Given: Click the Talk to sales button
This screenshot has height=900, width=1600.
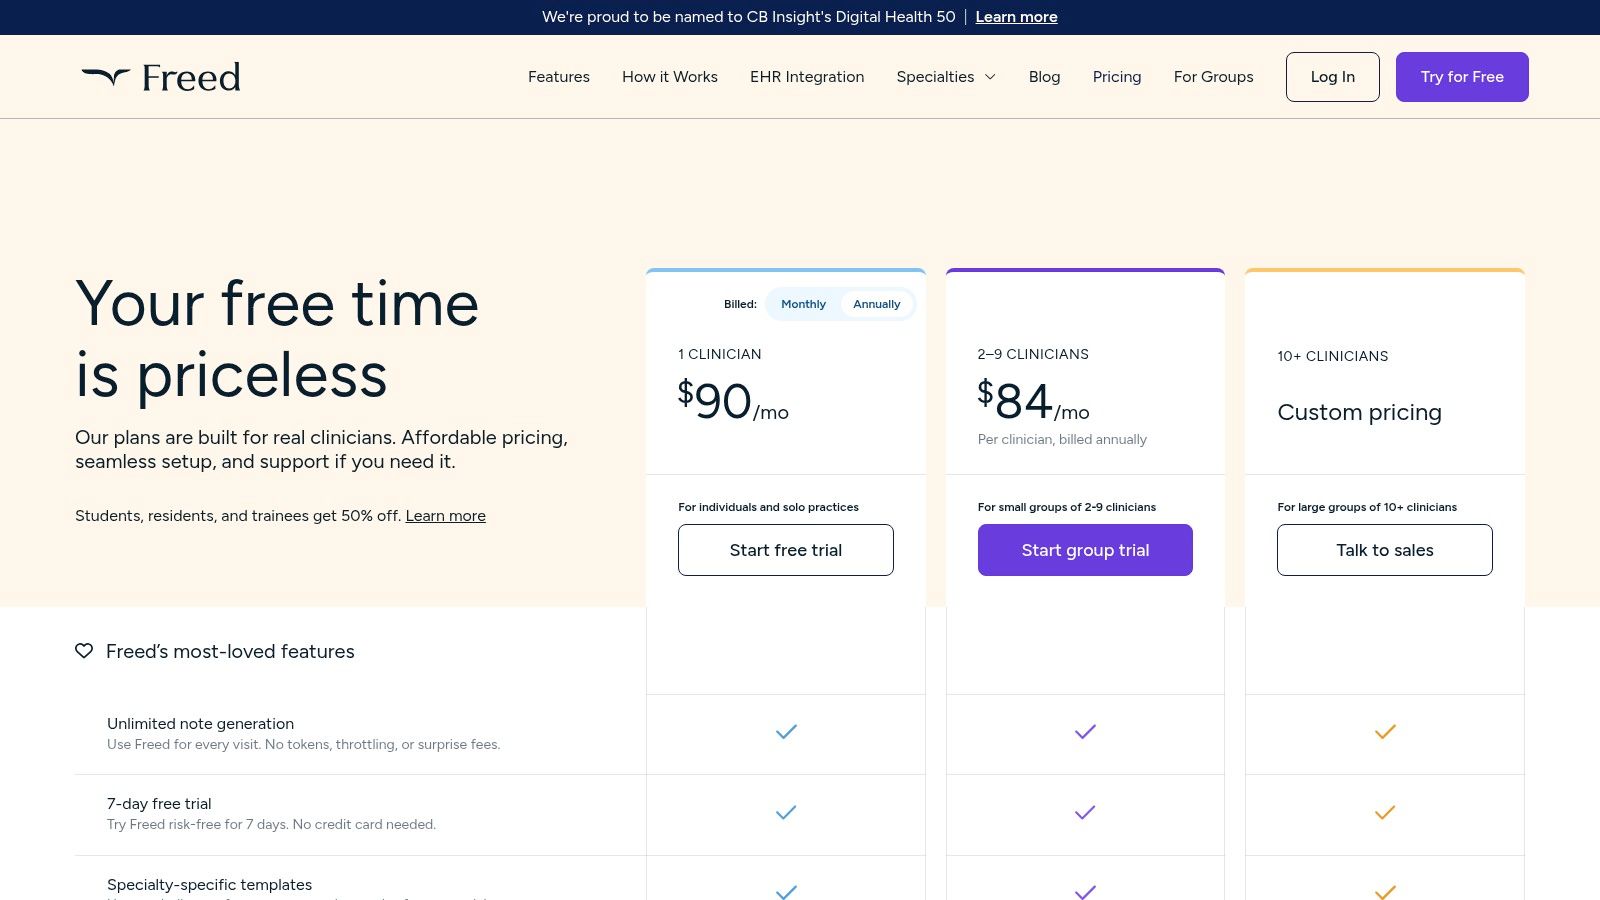Looking at the screenshot, I should click(1384, 550).
